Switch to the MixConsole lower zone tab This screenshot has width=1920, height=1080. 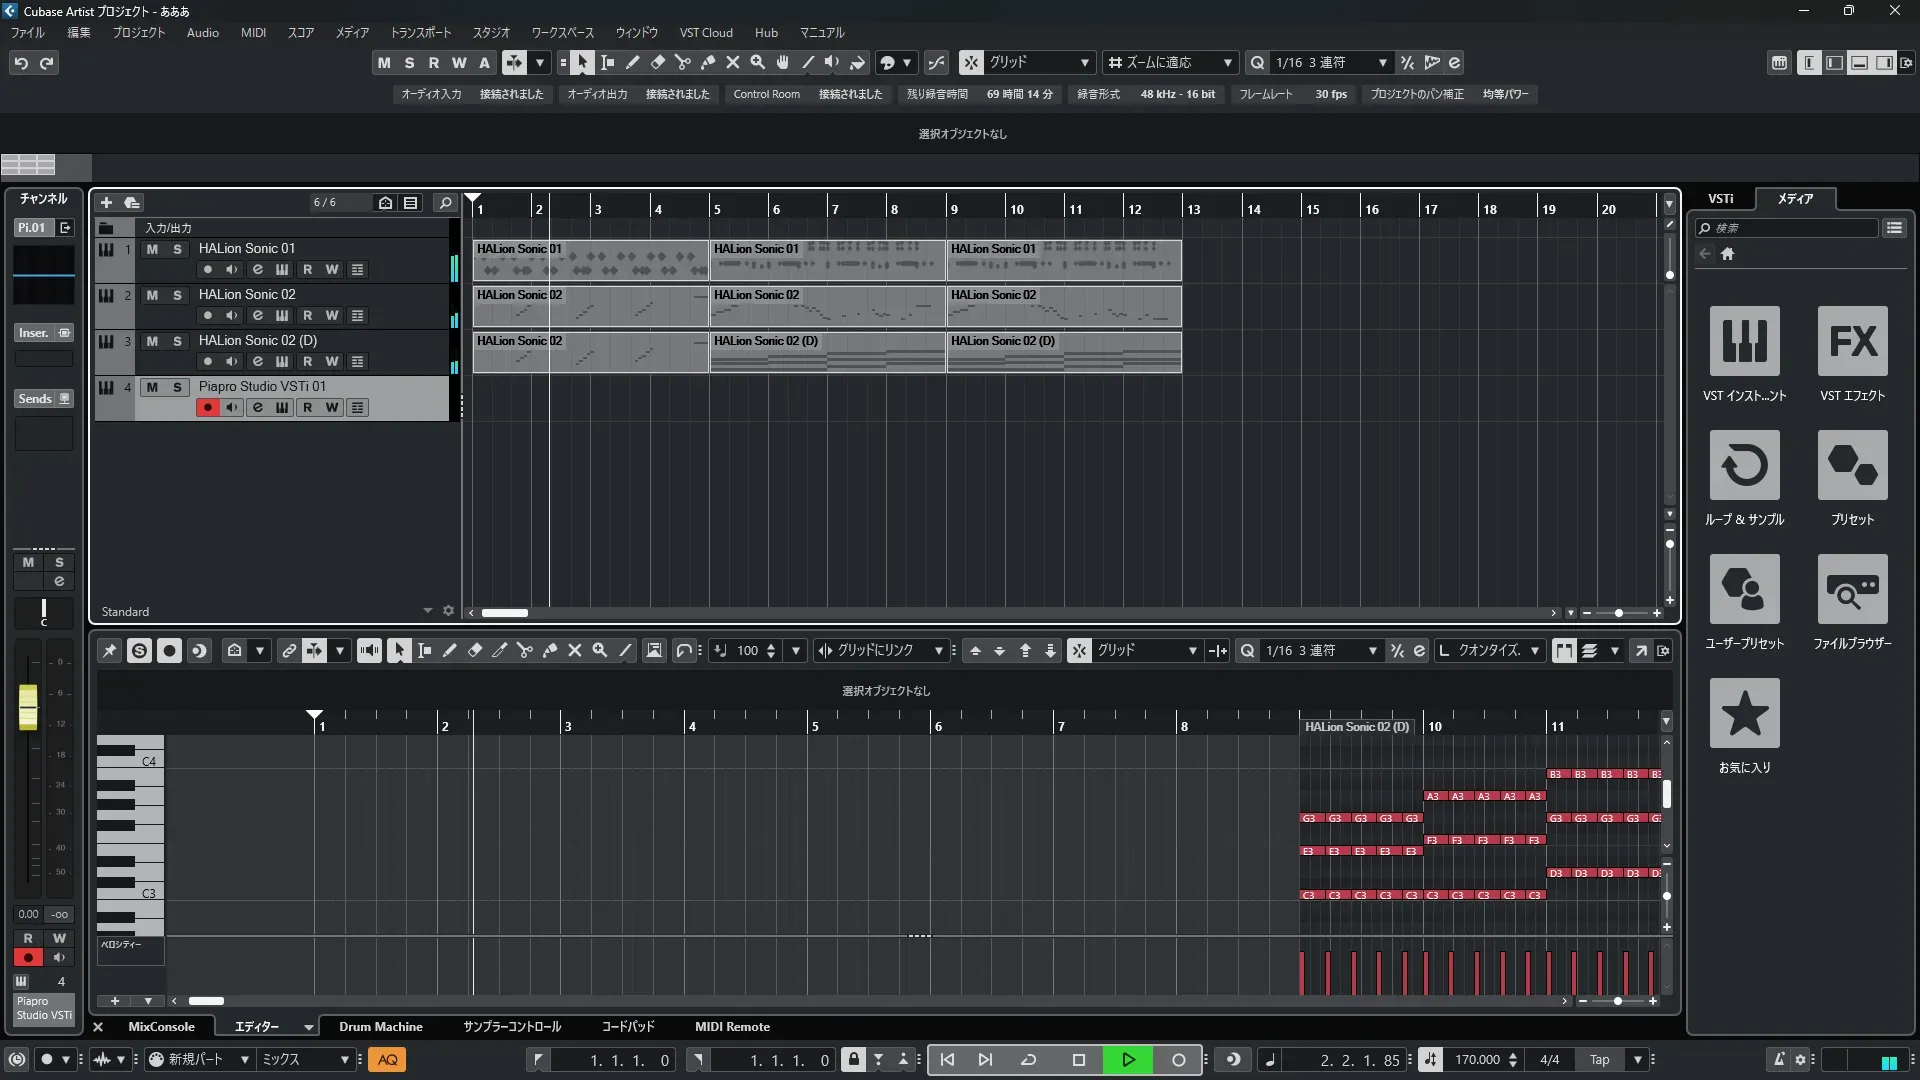[x=161, y=1027]
